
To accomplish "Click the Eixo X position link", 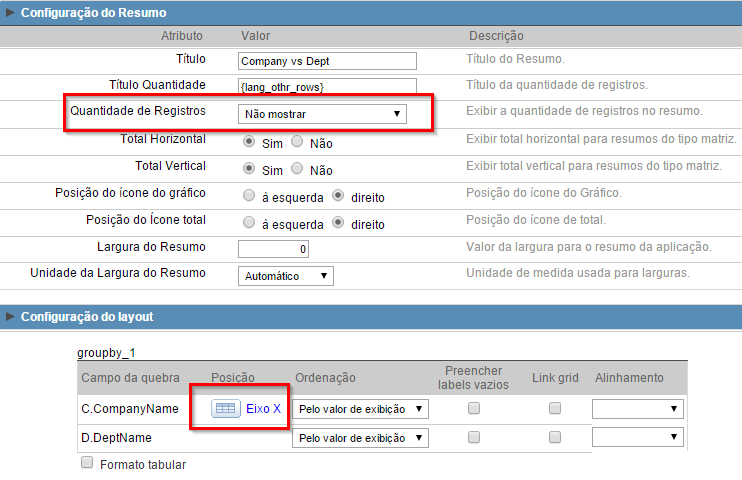I will [x=264, y=408].
